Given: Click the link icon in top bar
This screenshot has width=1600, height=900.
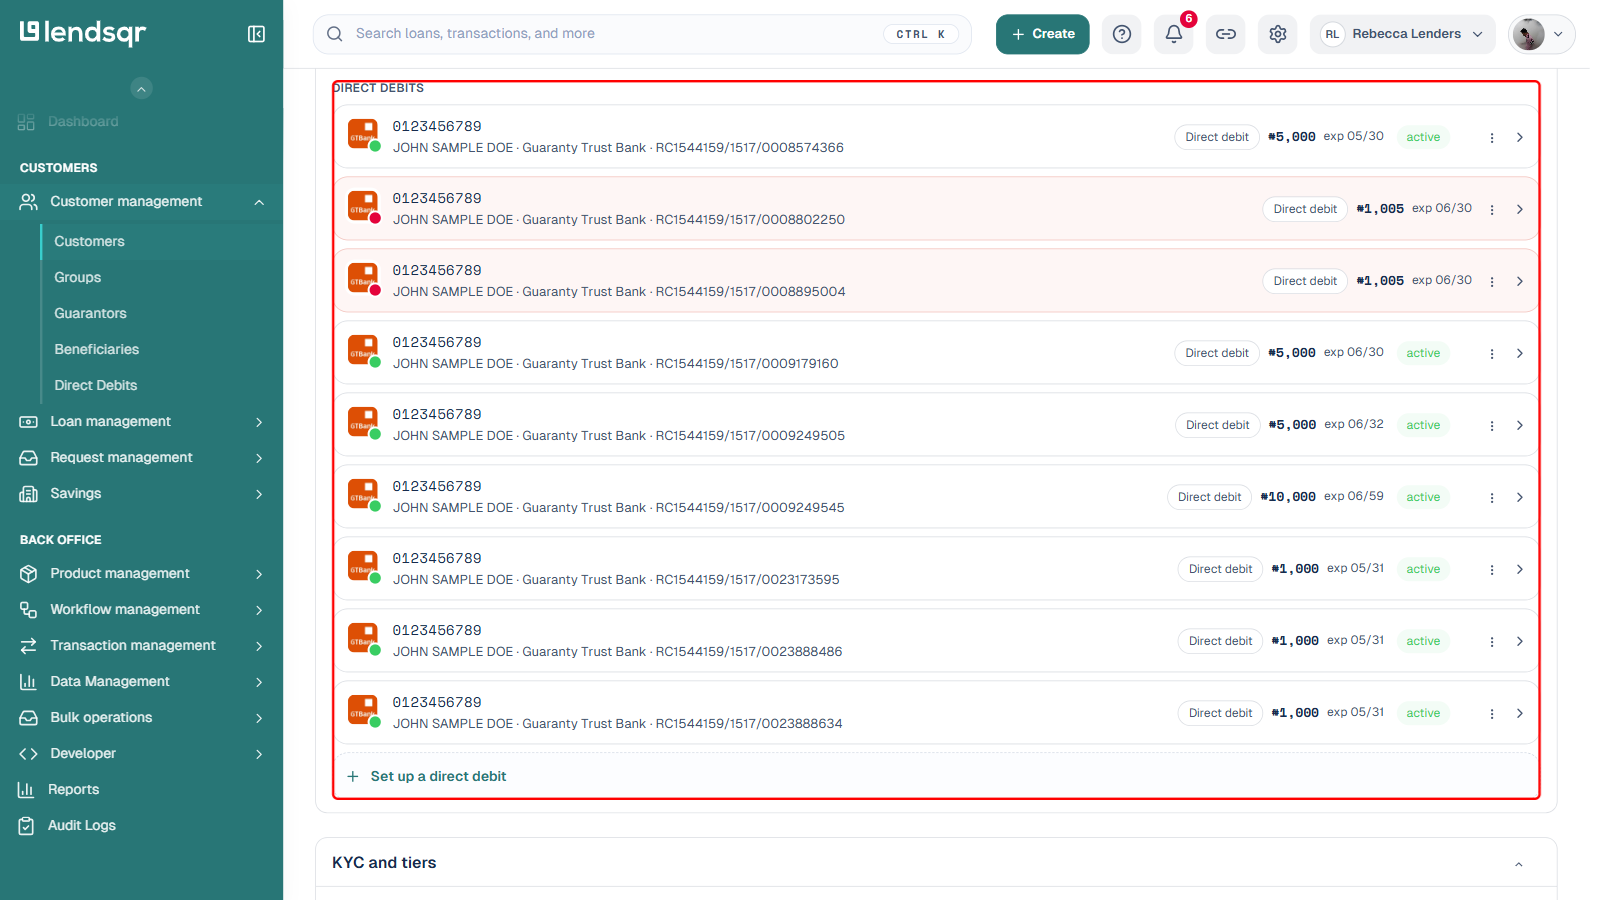Looking at the screenshot, I should tap(1226, 34).
